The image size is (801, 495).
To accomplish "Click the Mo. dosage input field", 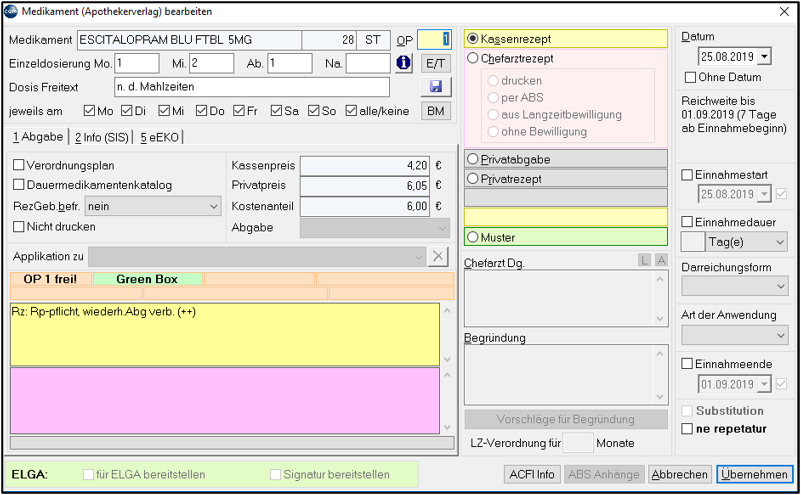I will [136, 63].
